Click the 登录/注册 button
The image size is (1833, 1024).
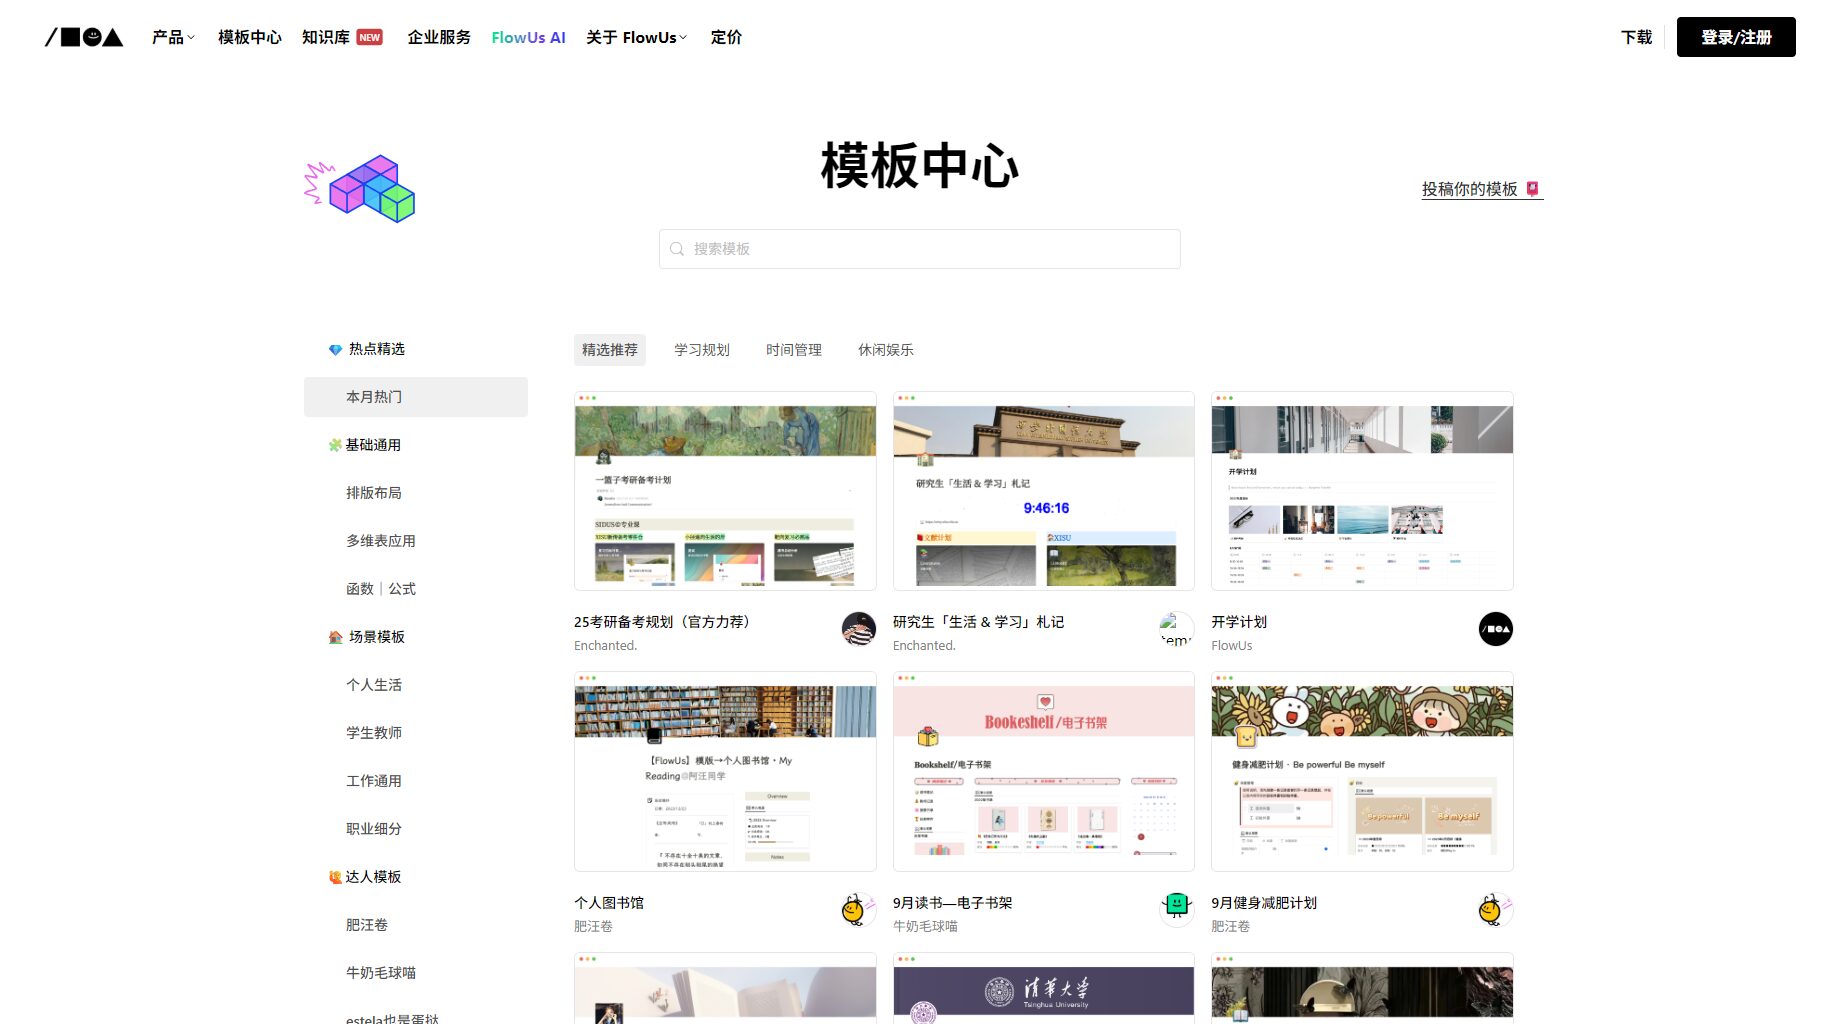click(1736, 36)
